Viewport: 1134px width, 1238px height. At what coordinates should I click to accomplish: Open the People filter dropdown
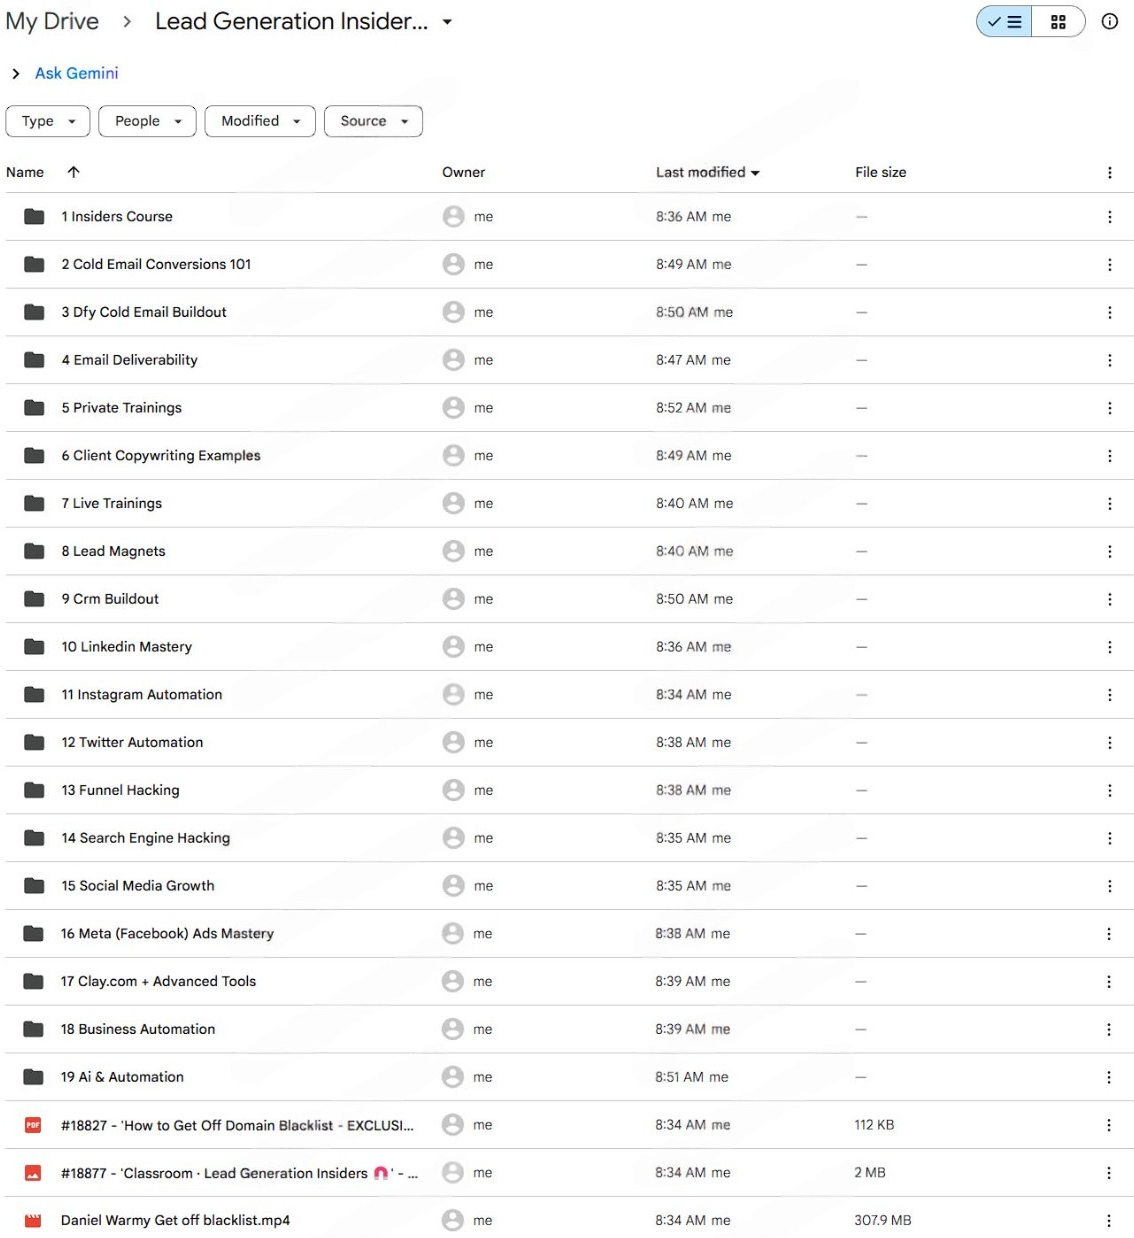(147, 121)
